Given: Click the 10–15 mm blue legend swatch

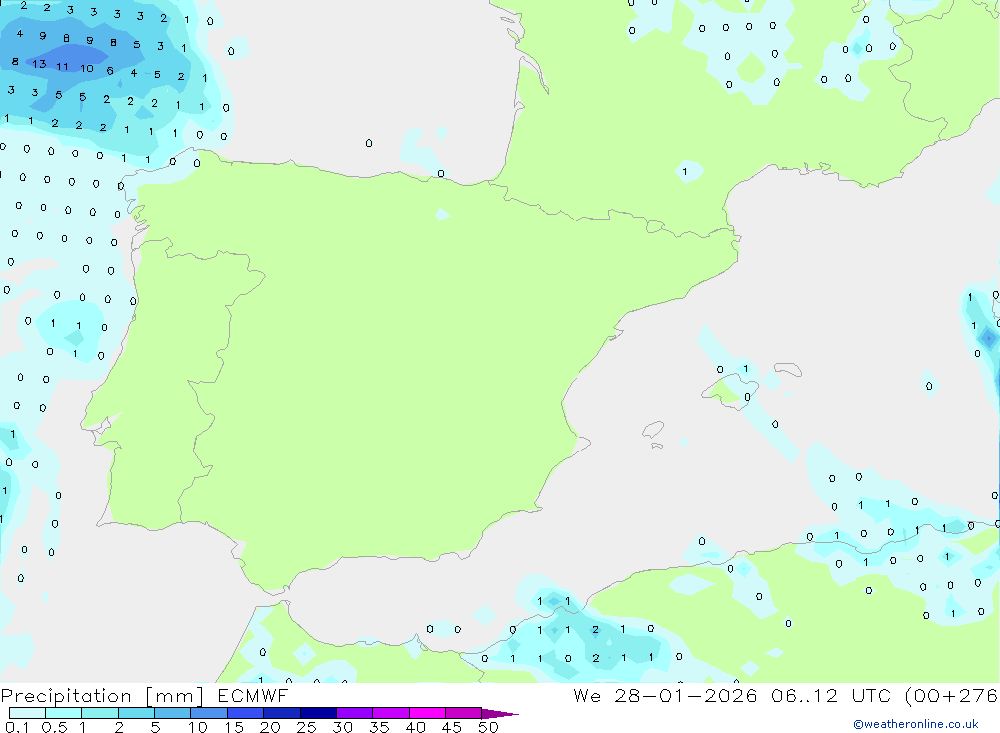Looking at the screenshot, I should [x=209, y=713].
